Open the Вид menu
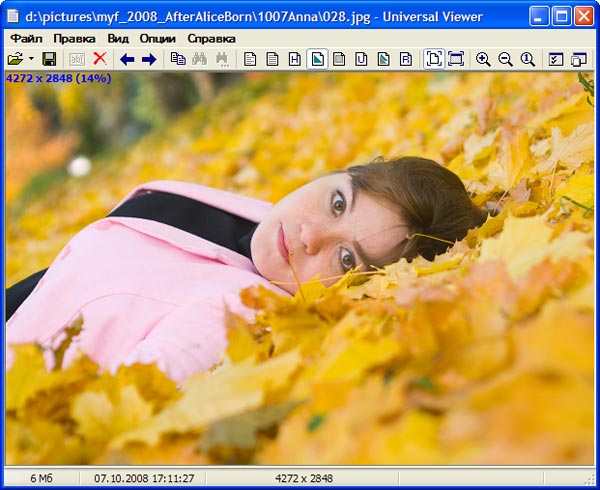Image resolution: width=600 pixels, height=490 pixels. coord(118,38)
